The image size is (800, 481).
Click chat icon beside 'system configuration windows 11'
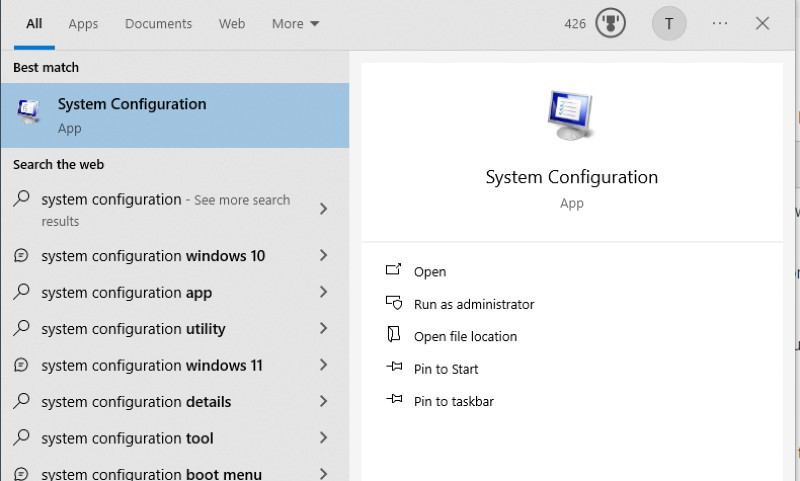(x=21, y=364)
